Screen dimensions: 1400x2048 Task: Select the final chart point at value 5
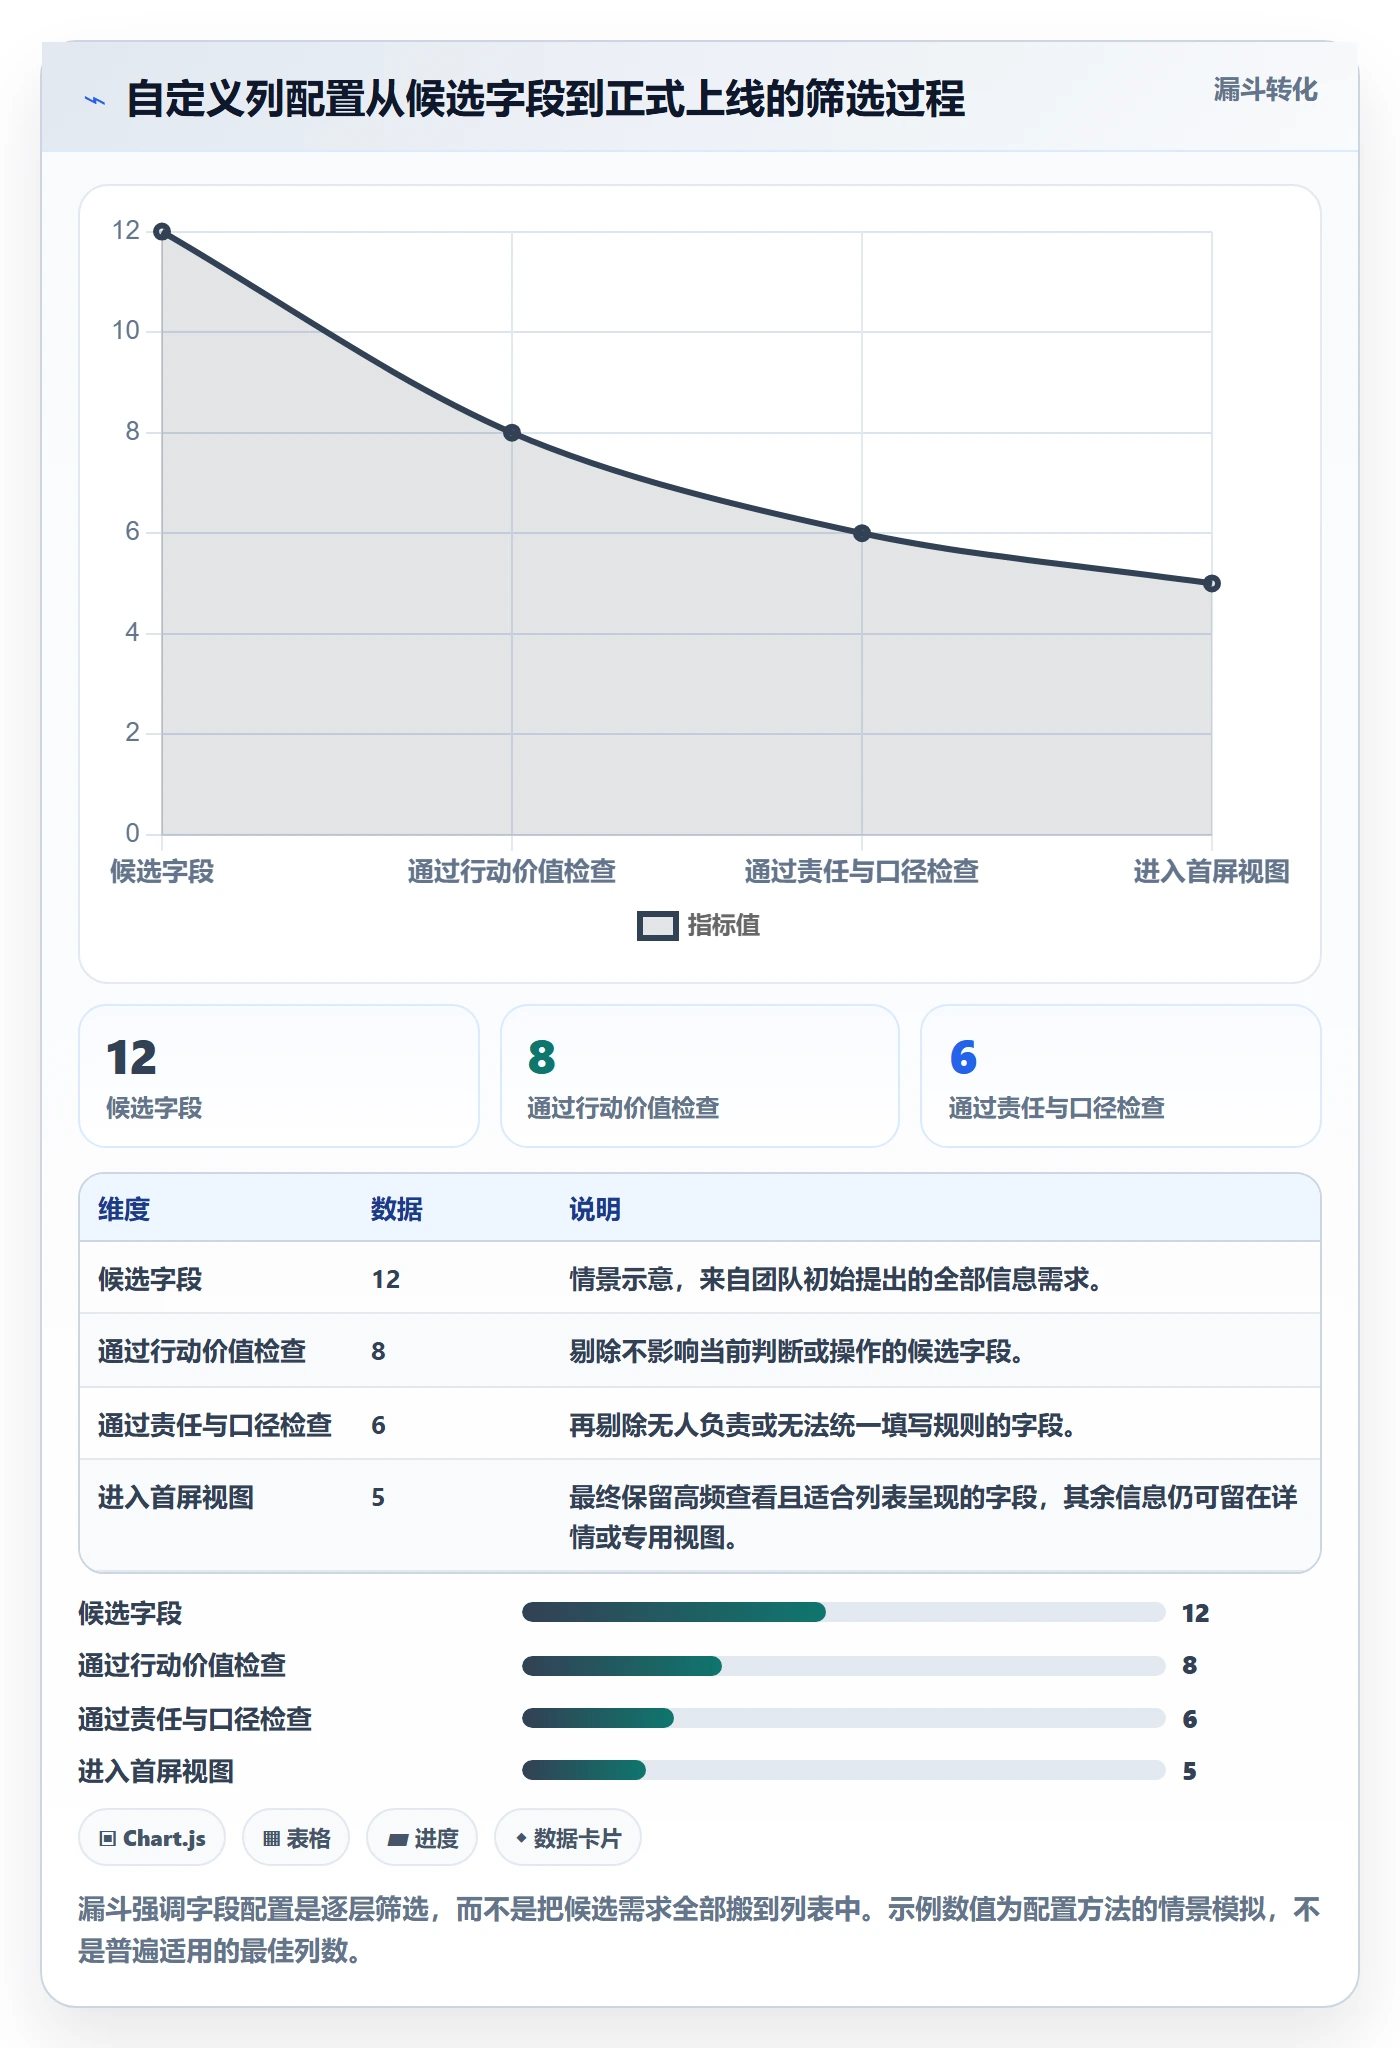pos(1211,583)
